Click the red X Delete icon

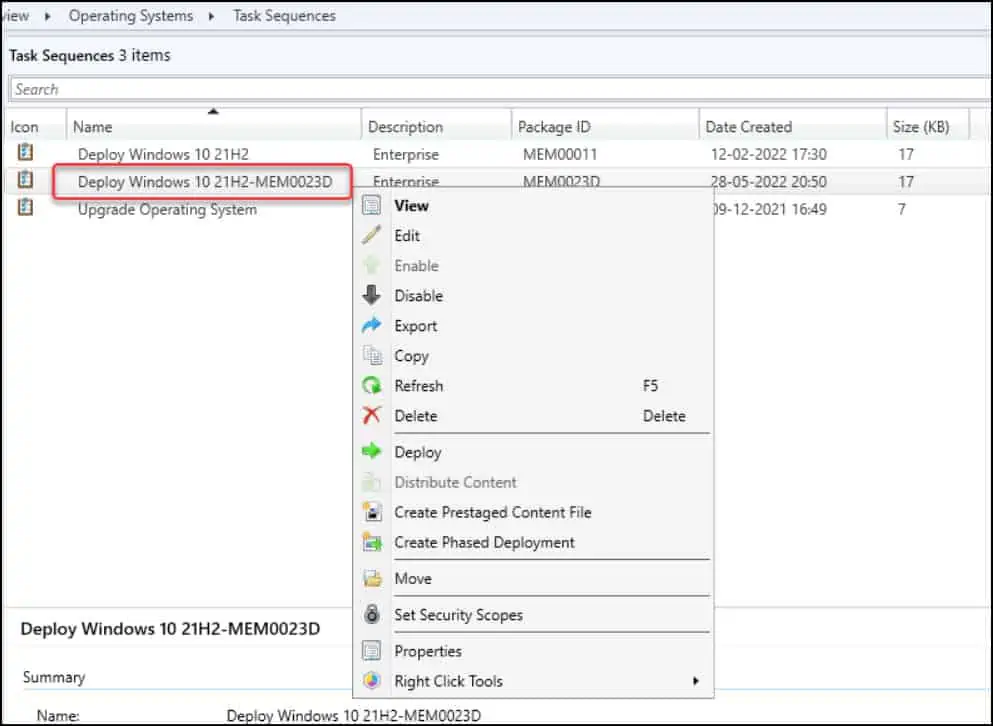(372, 416)
